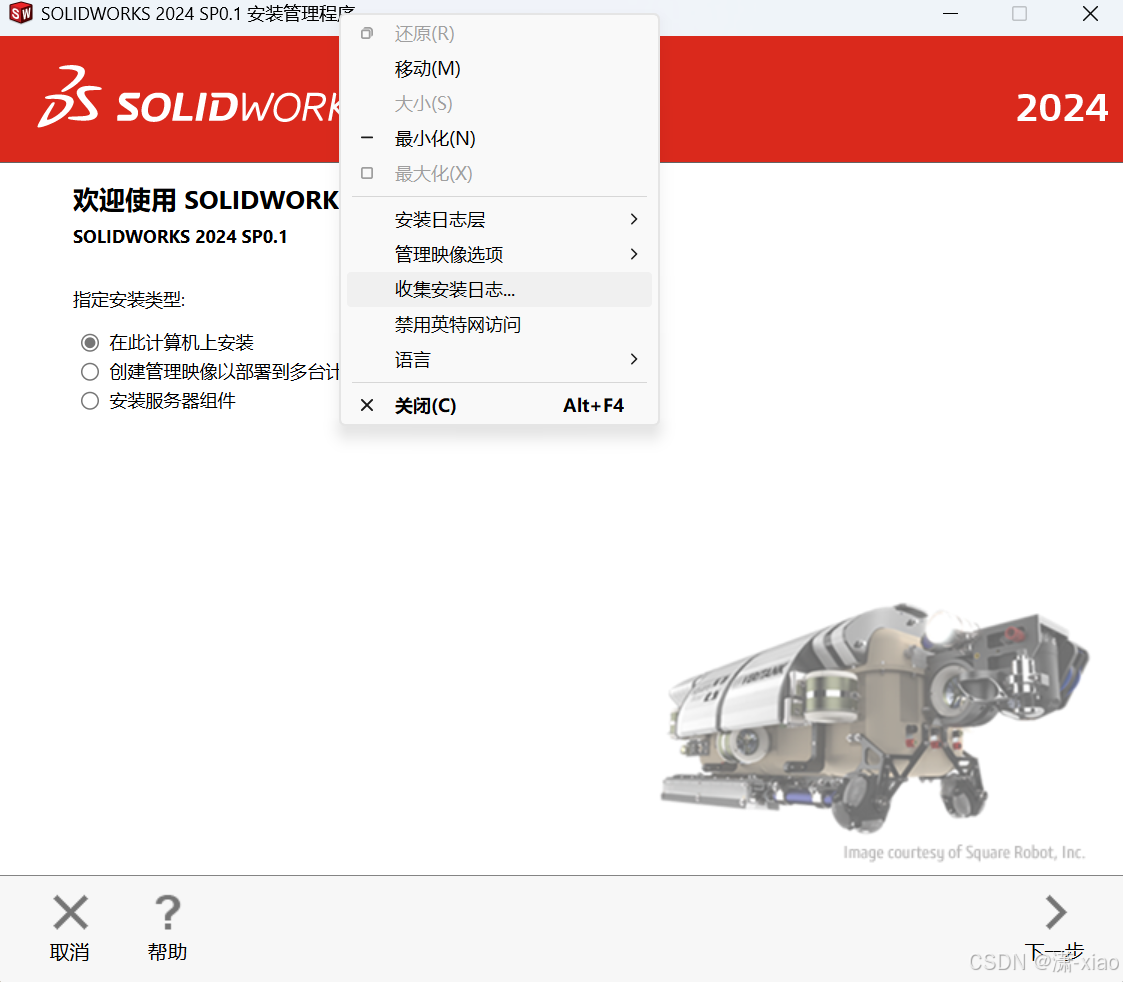This screenshot has width=1123, height=982.
Task: Click the 指定安装类型 label
Action: click(x=129, y=299)
